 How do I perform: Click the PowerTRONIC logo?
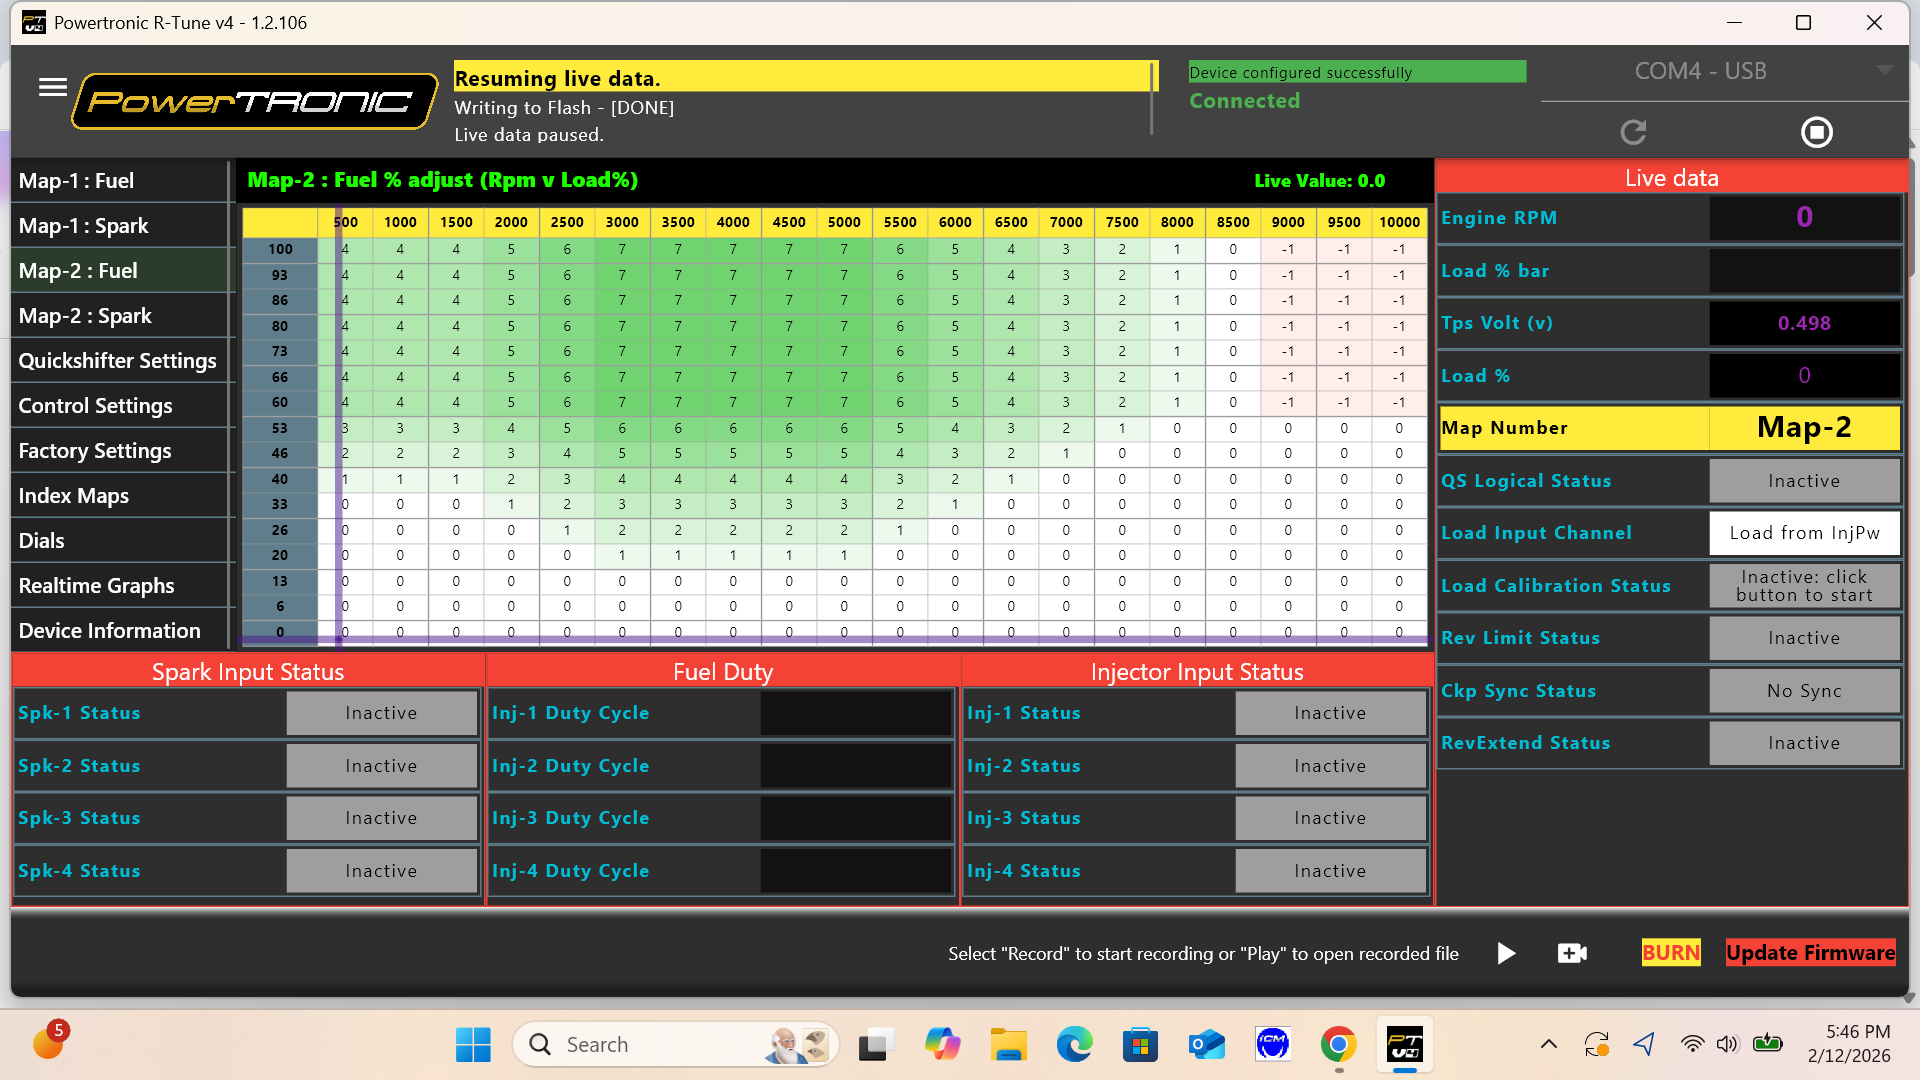click(x=254, y=101)
